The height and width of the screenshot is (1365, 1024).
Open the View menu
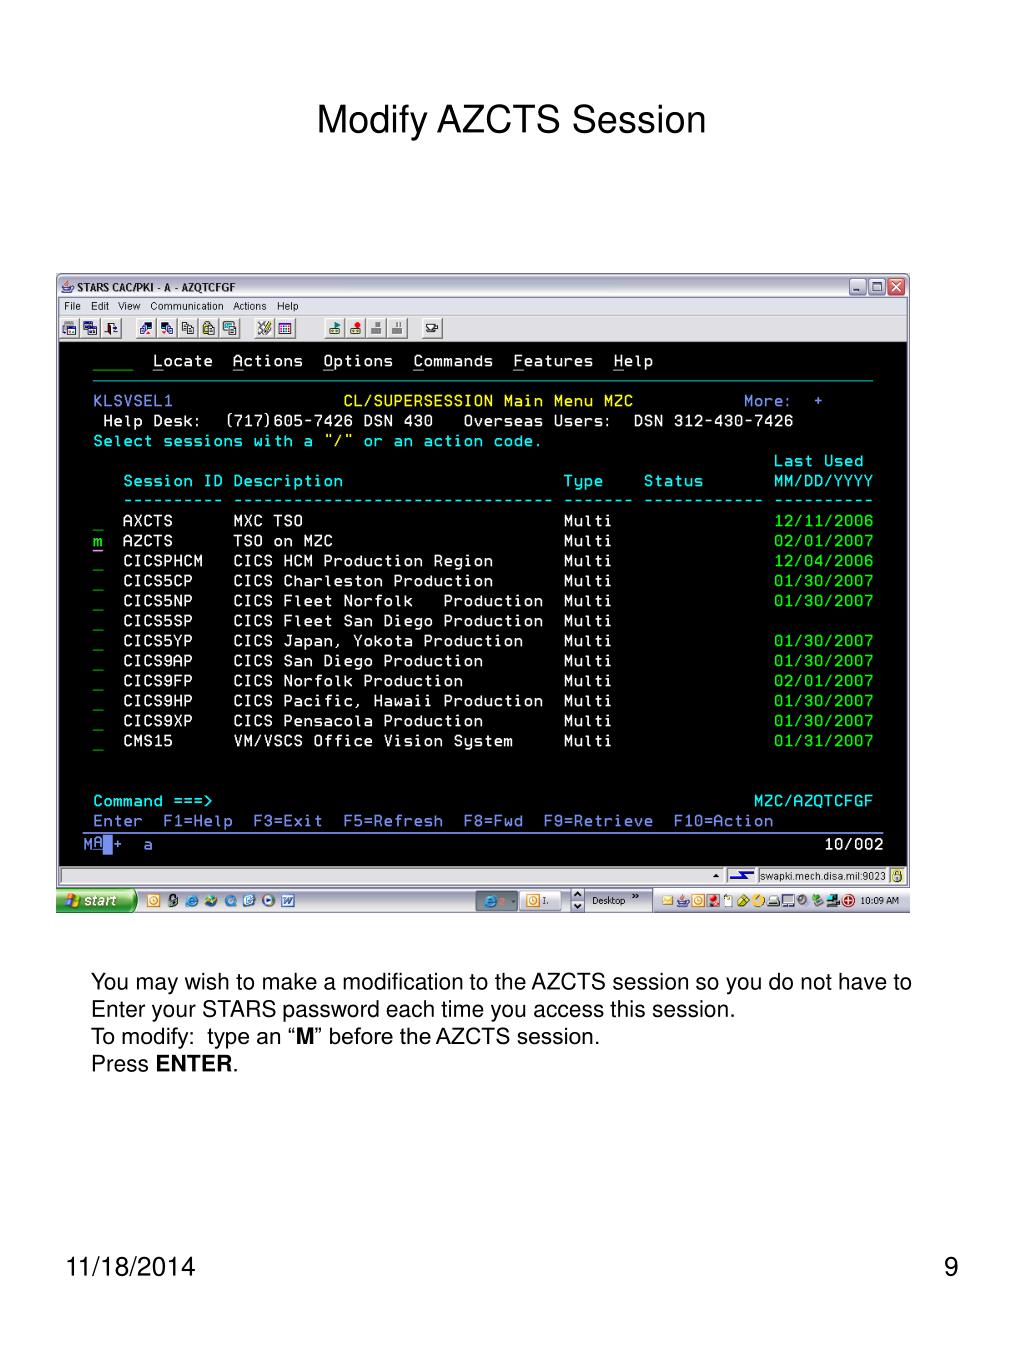129,306
